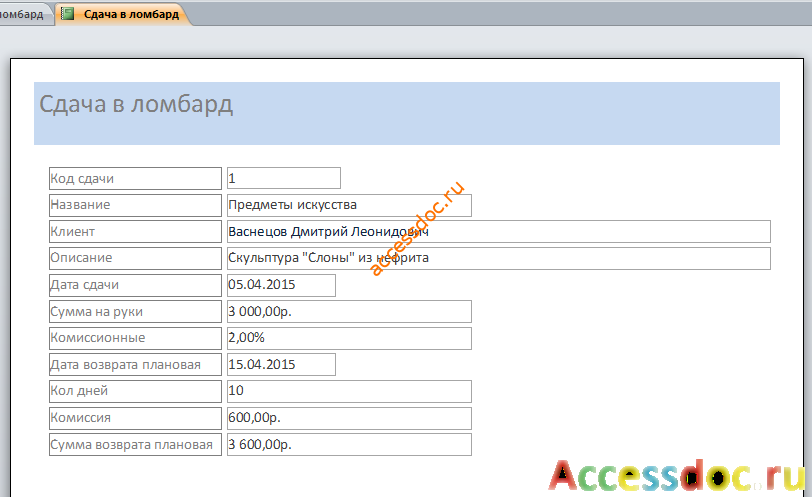Image resolution: width=812 pixels, height=497 pixels.
Task: Select the Васнецов Дмитрий Леонидович field
Action: coord(499,231)
